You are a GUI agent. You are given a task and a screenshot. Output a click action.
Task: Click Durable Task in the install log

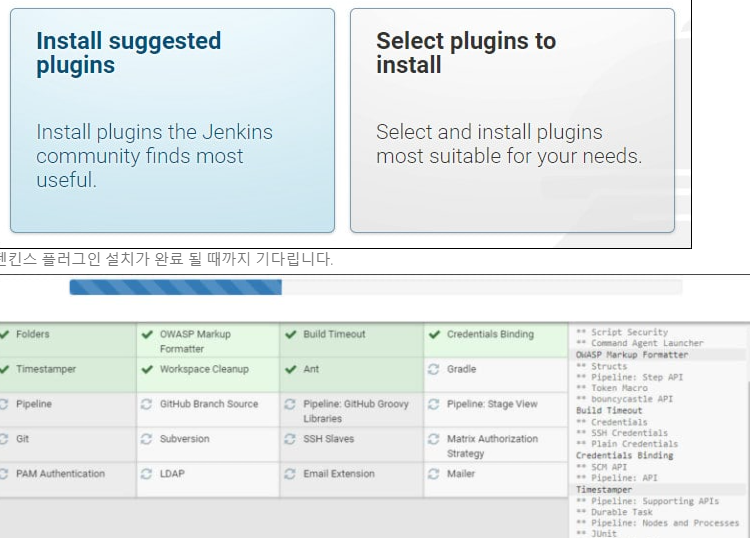[622, 512]
